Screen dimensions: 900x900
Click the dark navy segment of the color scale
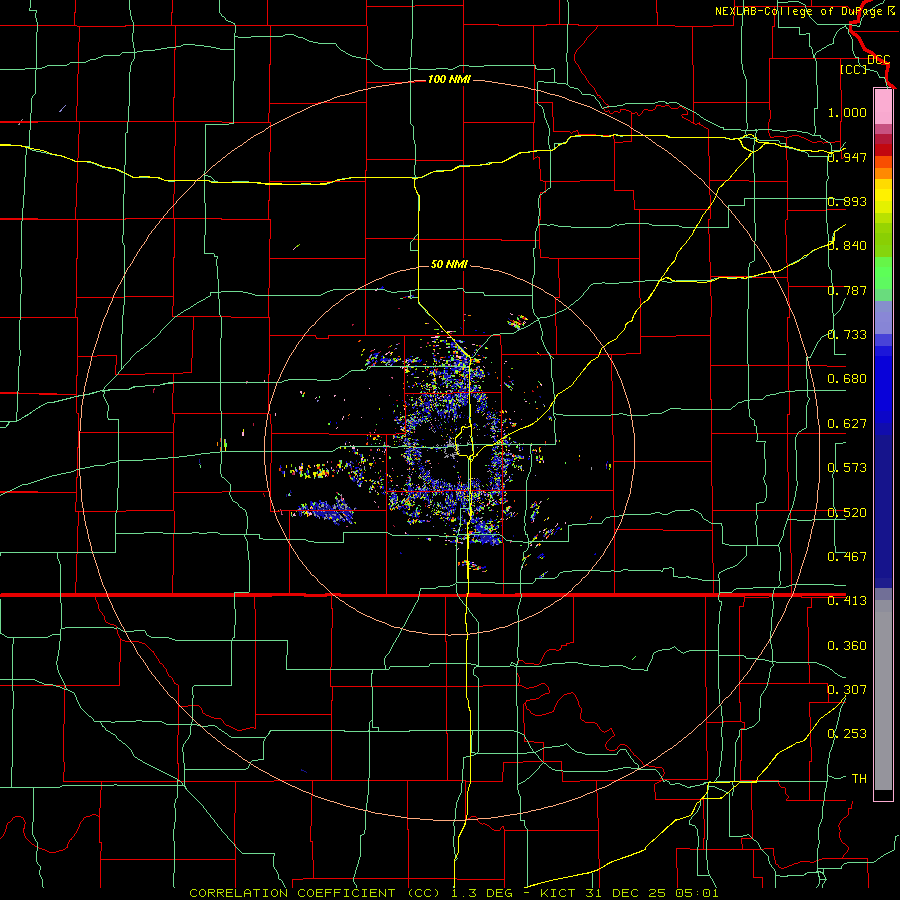pyautogui.click(x=883, y=511)
